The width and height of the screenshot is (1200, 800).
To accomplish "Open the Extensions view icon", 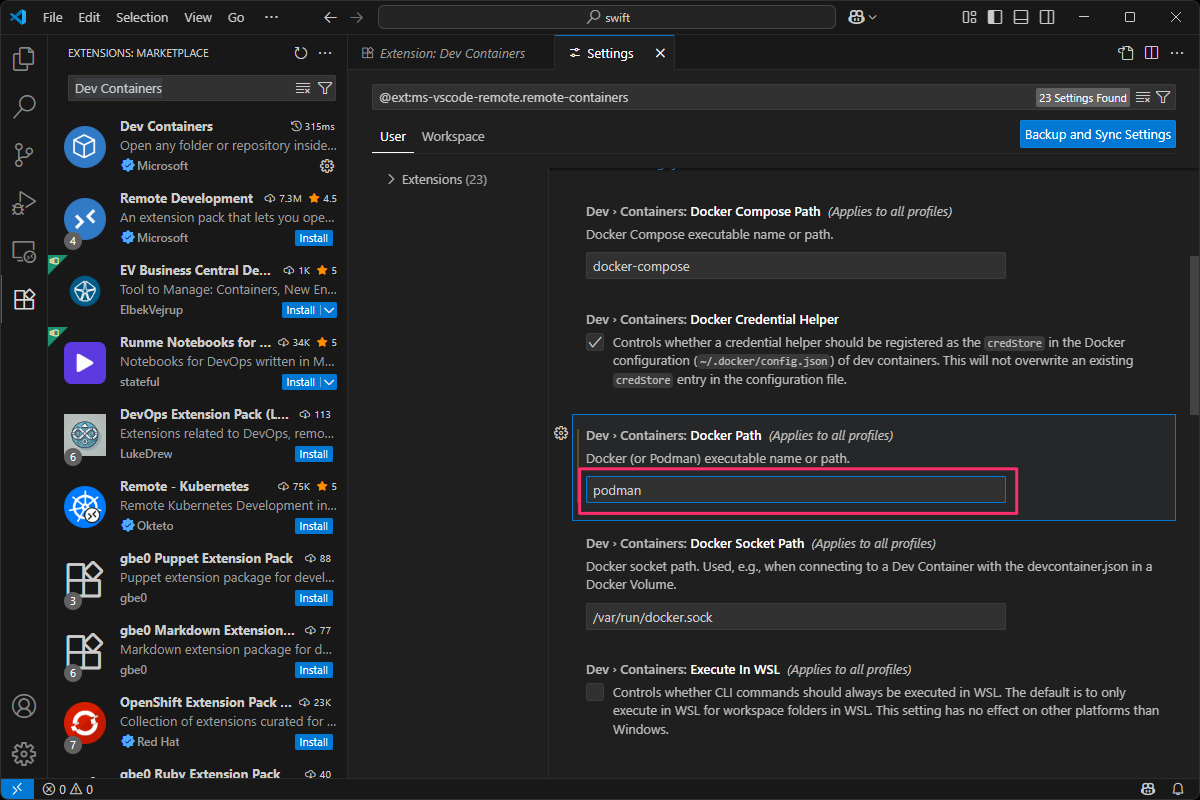I will click(24, 299).
